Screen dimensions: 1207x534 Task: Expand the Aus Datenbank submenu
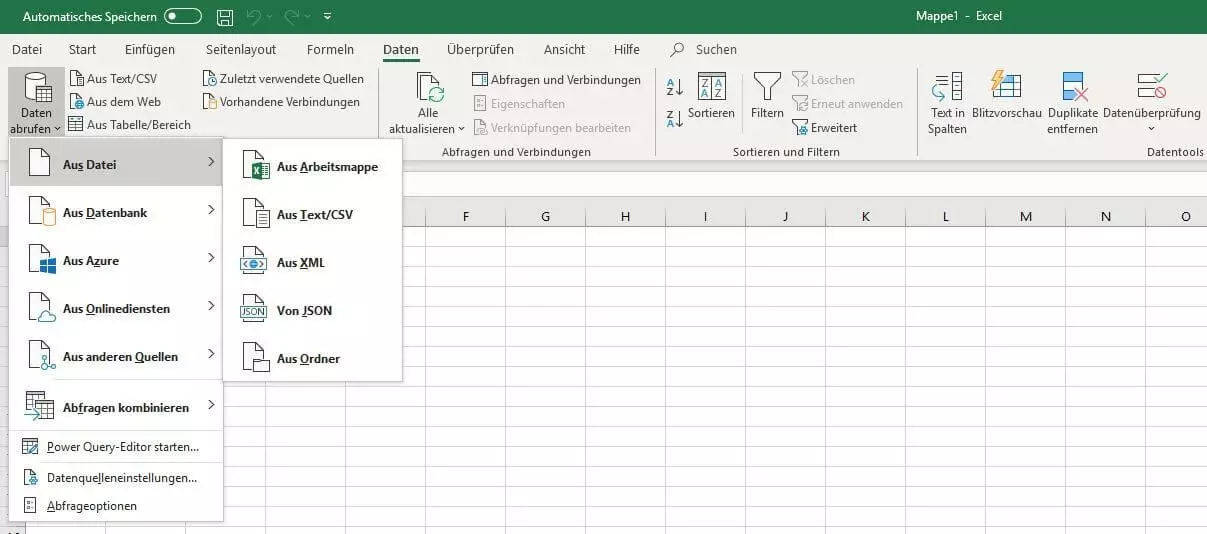116,212
